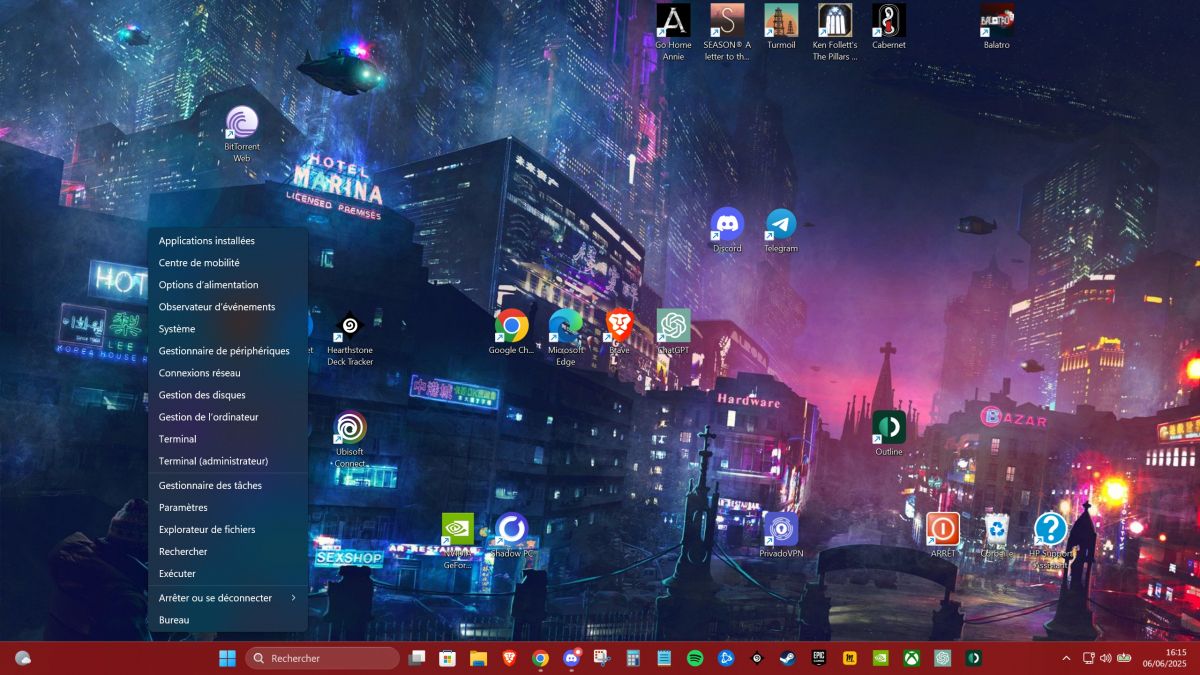Select the Google Chrome desktop shortcut
The height and width of the screenshot is (675, 1200).
pyautogui.click(x=512, y=333)
